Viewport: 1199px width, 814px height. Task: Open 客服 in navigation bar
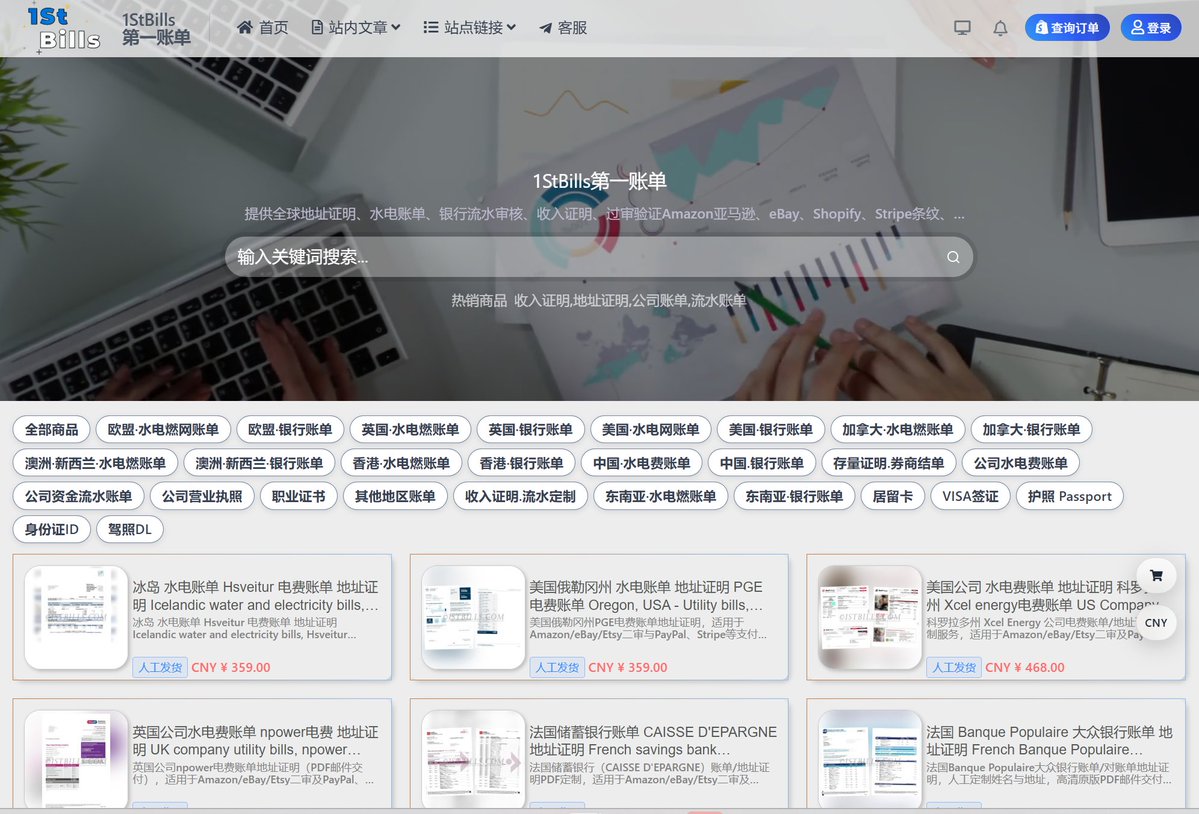tap(563, 28)
